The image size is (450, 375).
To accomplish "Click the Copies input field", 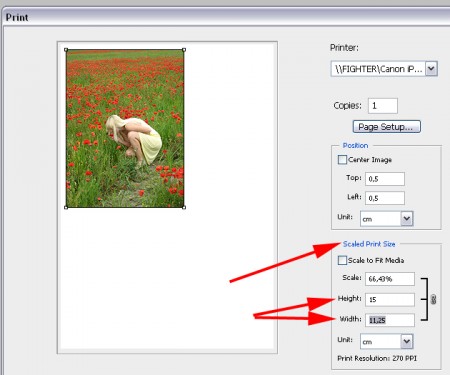I will click(x=383, y=106).
